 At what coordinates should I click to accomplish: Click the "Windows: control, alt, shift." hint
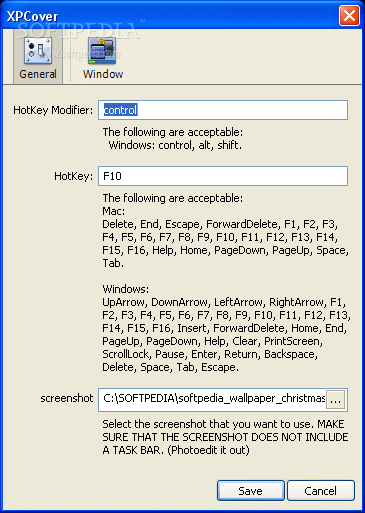click(175, 145)
